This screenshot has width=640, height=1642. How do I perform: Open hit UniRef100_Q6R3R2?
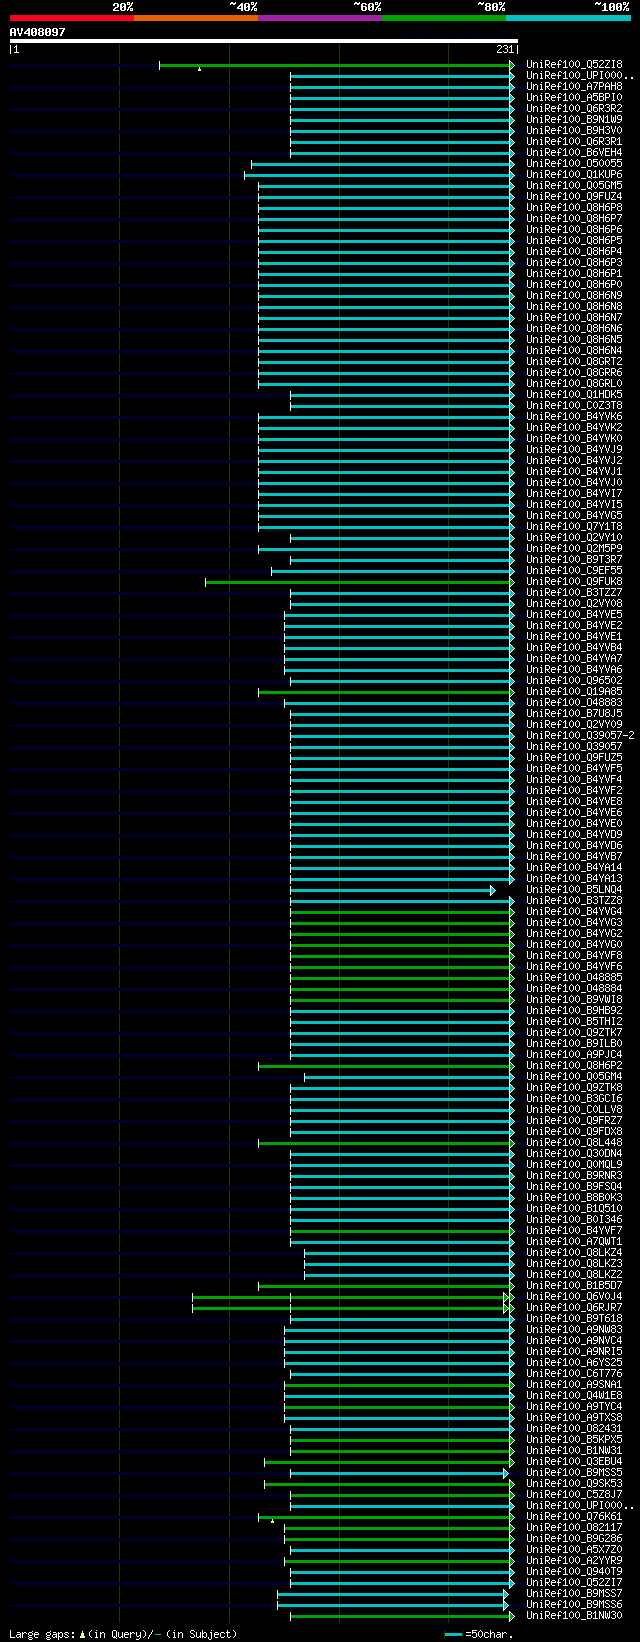[574, 108]
